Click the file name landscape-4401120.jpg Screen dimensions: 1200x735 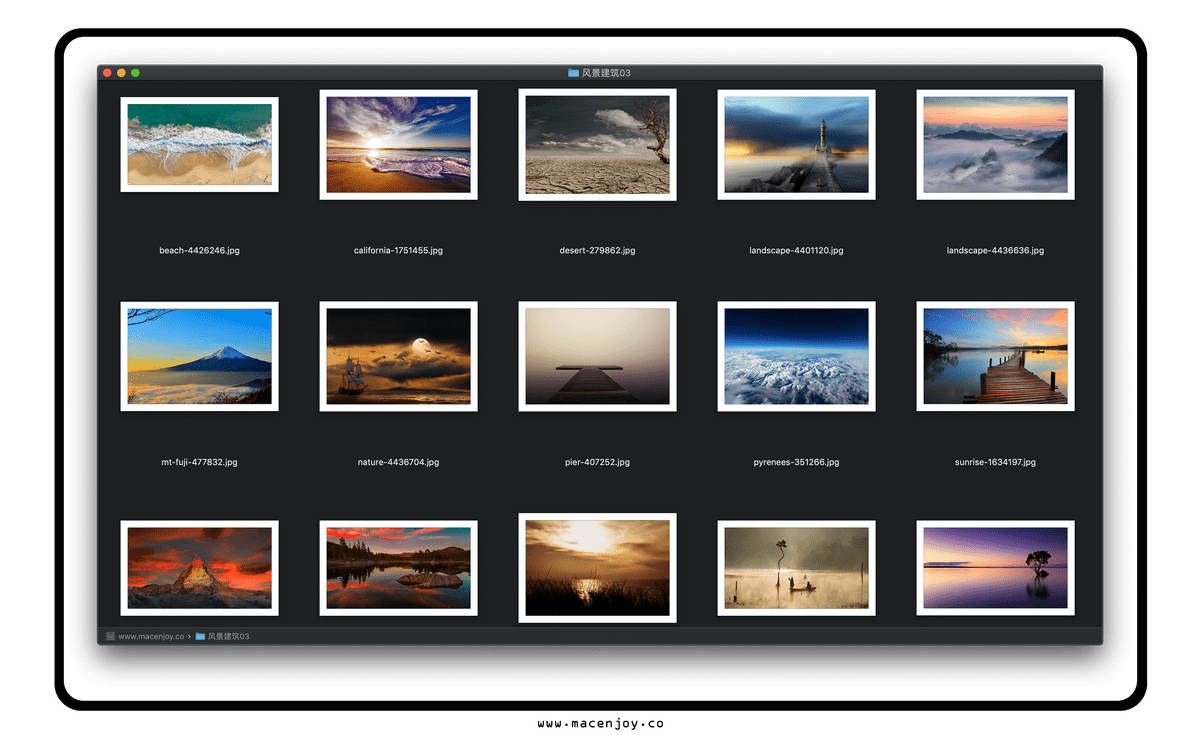[x=796, y=250]
